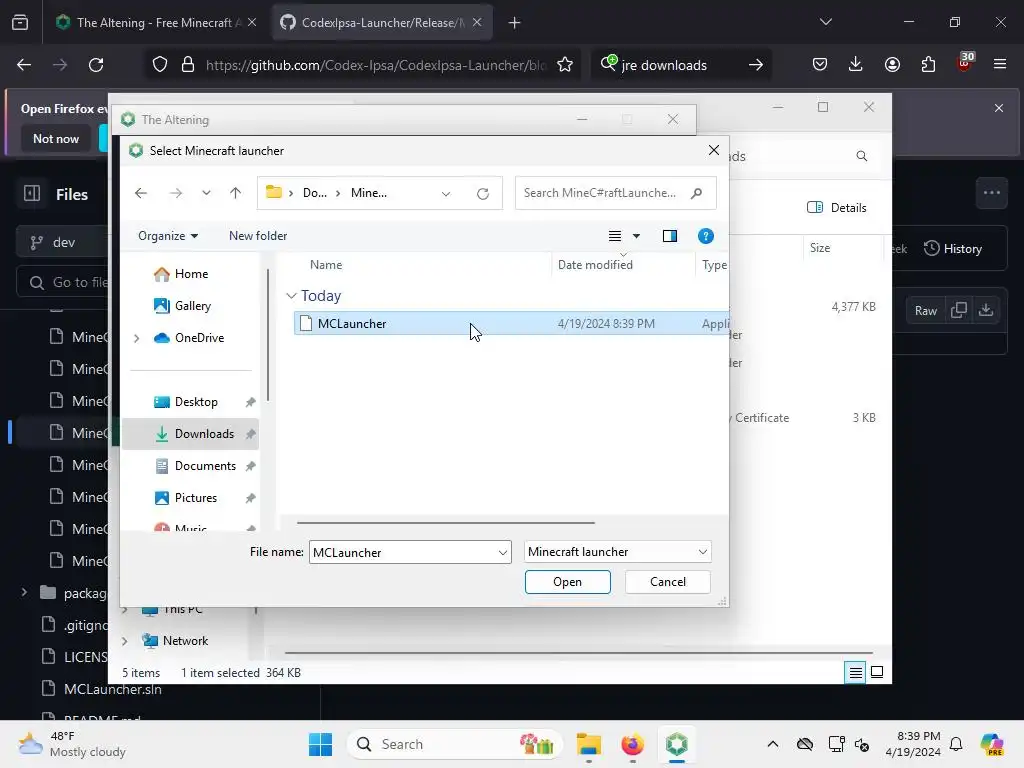Image resolution: width=1024 pixels, height=768 pixels.
Task: Open Firefox from taskbar
Action: pos(632,744)
